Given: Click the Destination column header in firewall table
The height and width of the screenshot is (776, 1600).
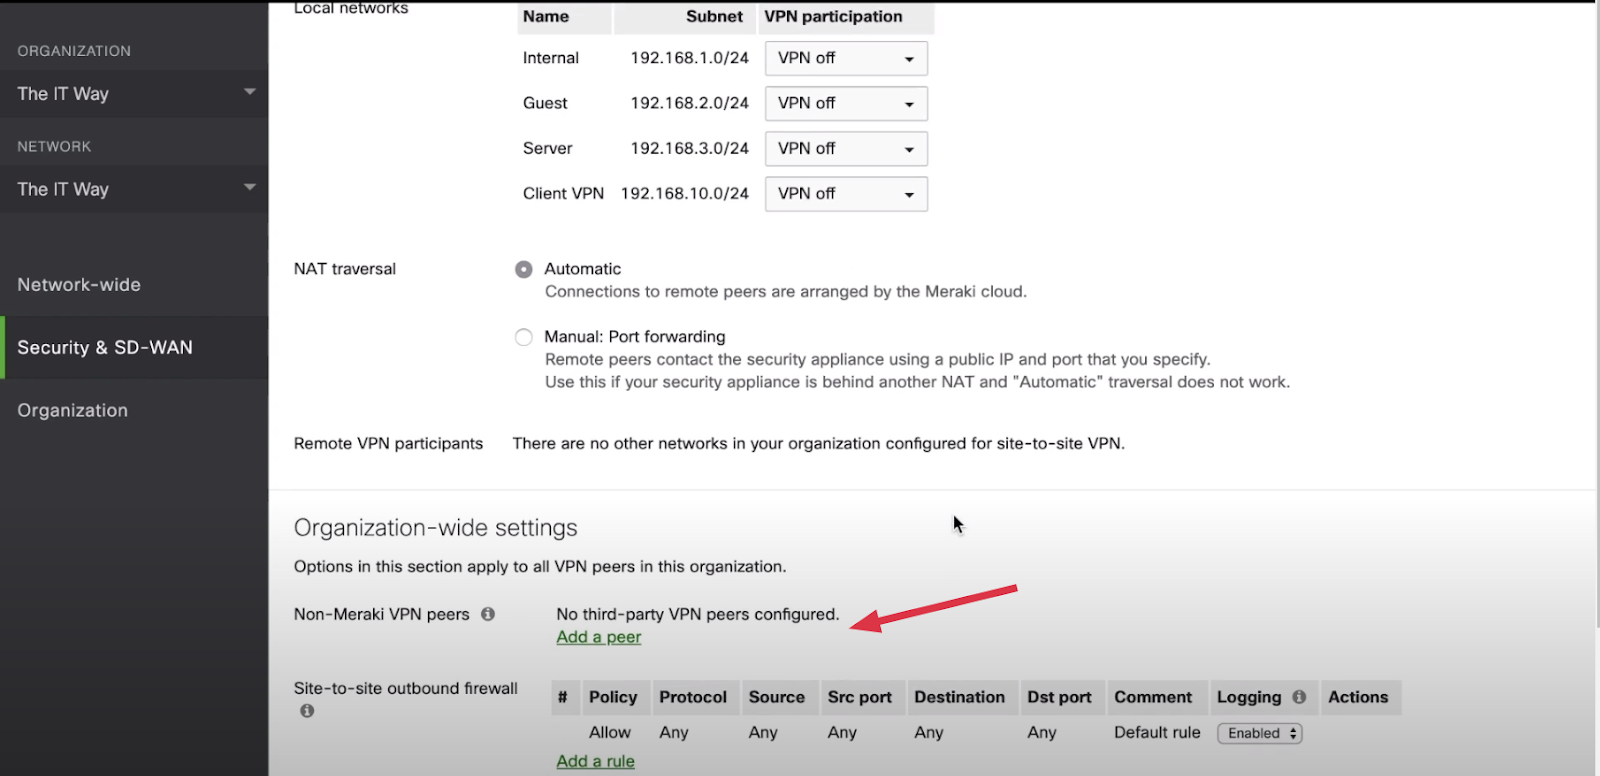Looking at the screenshot, I should coord(959,697).
